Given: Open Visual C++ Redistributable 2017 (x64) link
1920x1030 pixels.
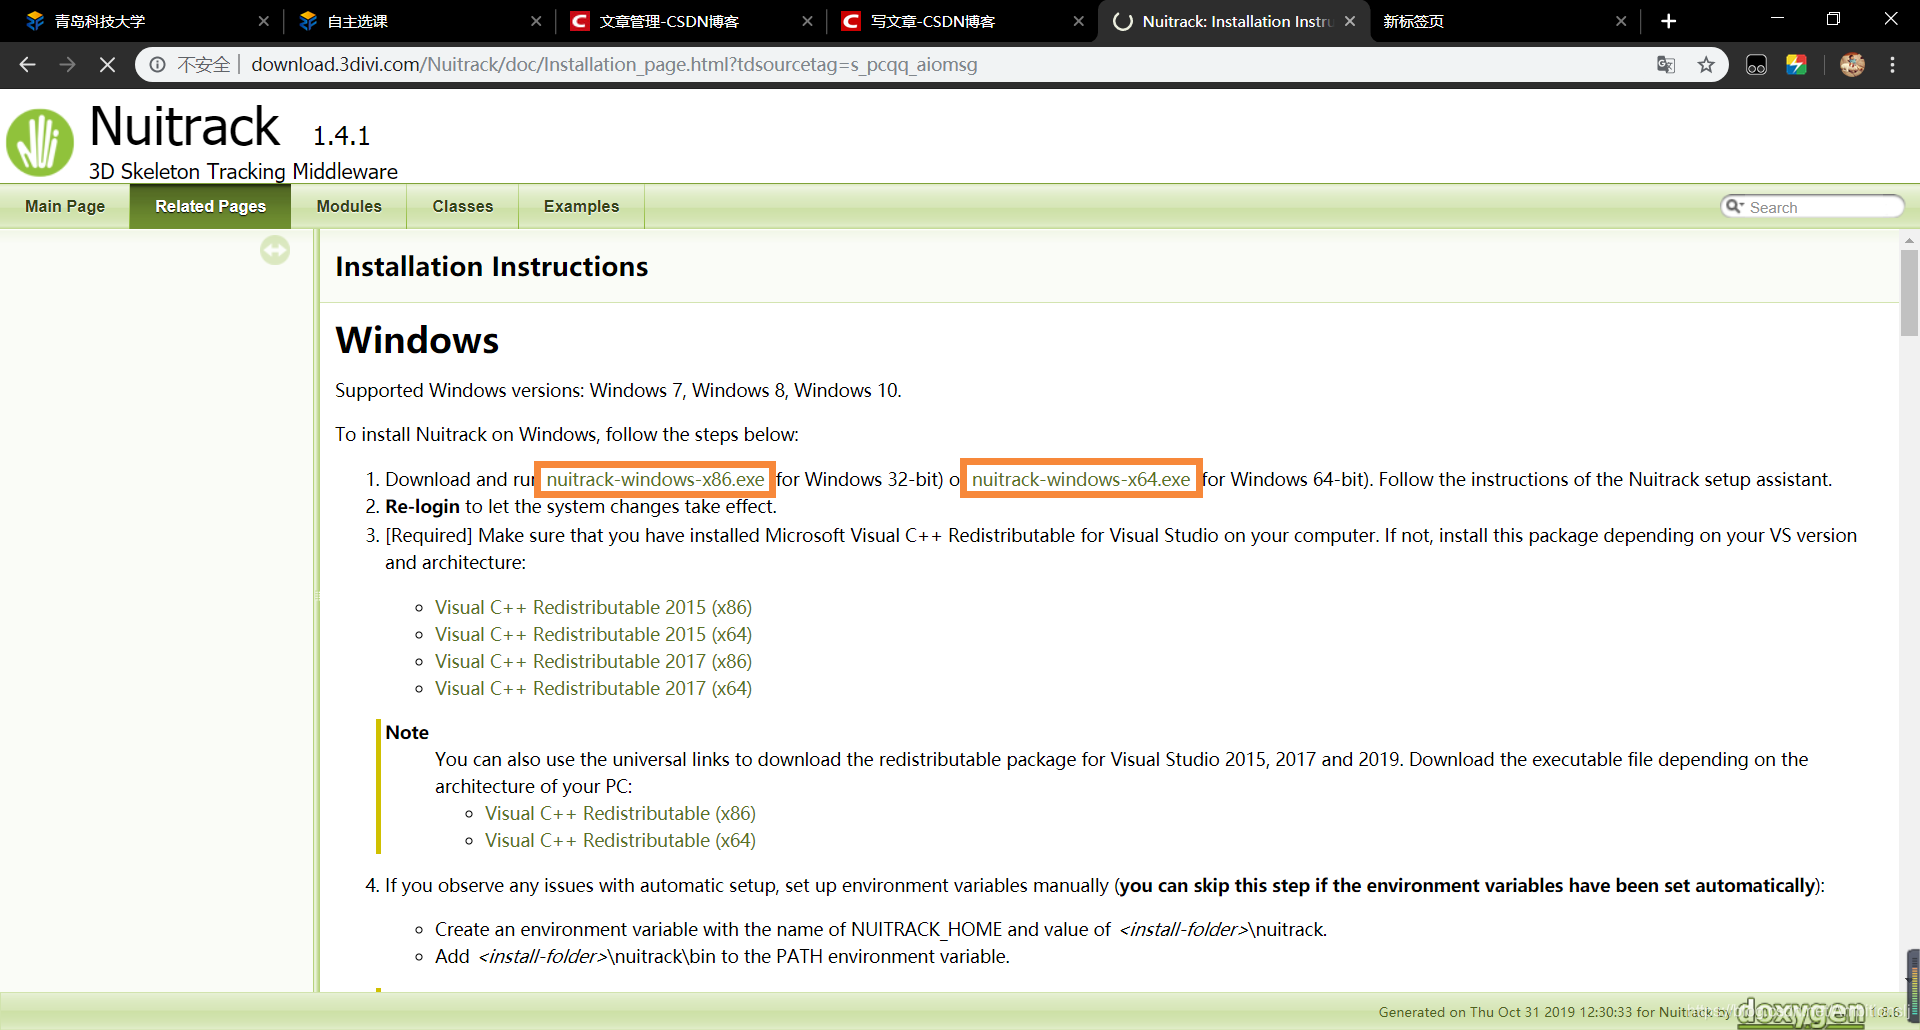Looking at the screenshot, I should click(x=593, y=688).
